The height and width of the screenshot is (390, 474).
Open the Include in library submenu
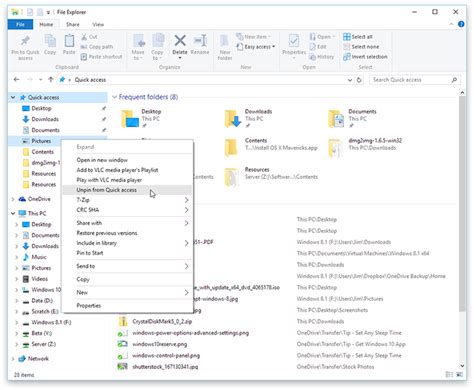pos(127,243)
